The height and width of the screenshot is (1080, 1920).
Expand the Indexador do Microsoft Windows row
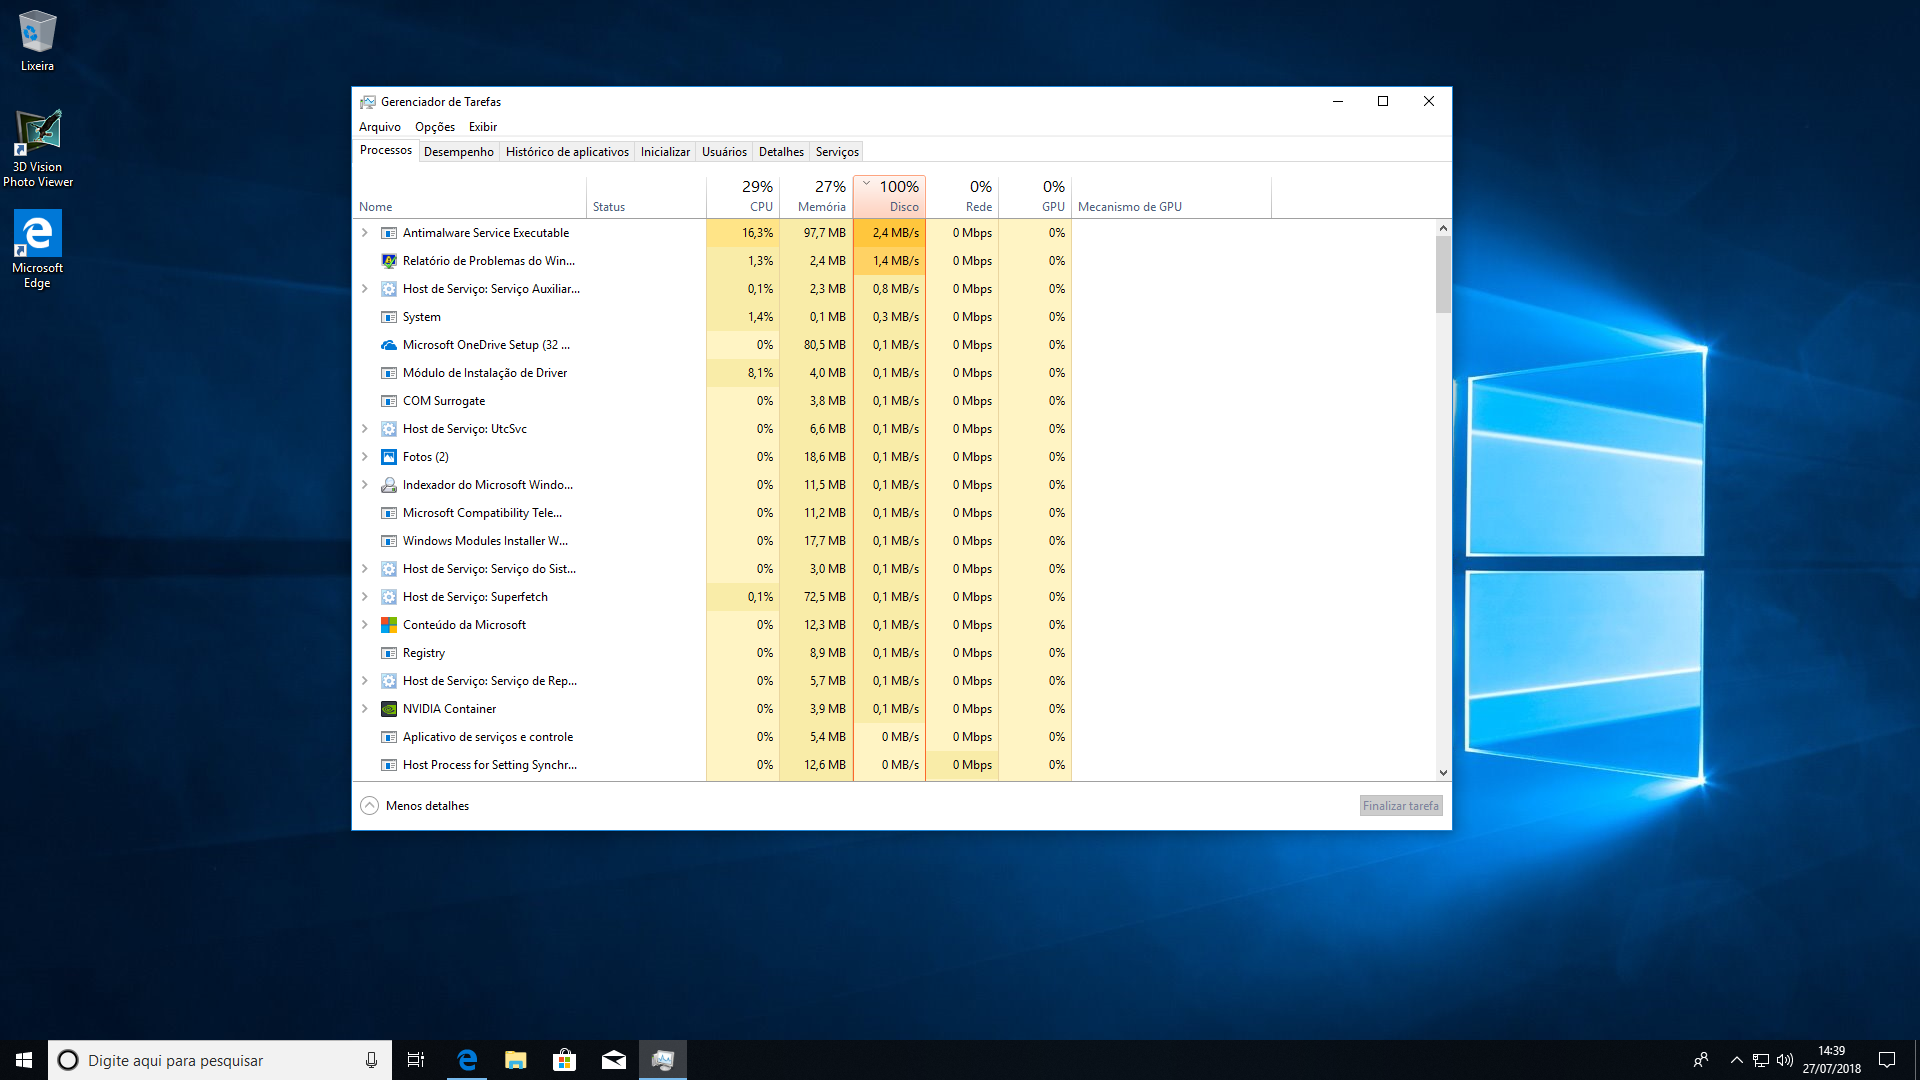(365, 485)
